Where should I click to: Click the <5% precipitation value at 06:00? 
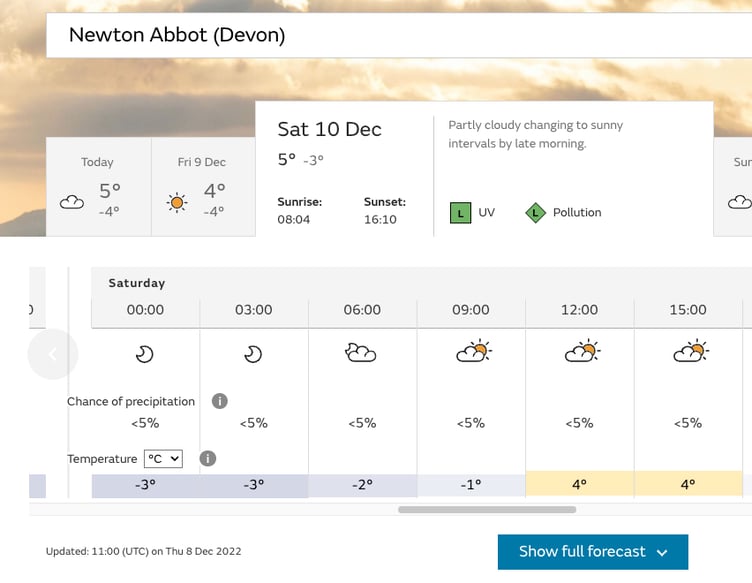point(362,423)
